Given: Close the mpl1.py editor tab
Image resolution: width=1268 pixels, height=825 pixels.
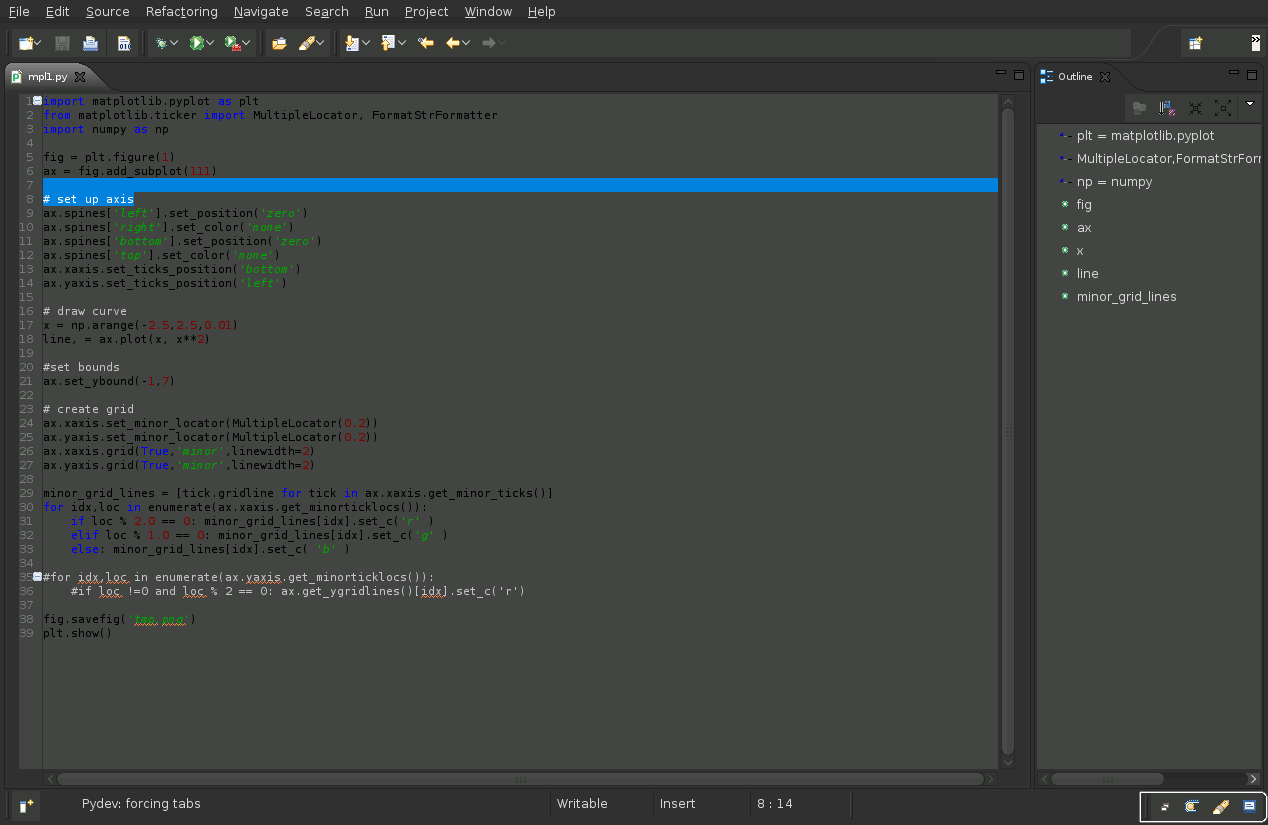Looking at the screenshot, I should [x=80, y=76].
